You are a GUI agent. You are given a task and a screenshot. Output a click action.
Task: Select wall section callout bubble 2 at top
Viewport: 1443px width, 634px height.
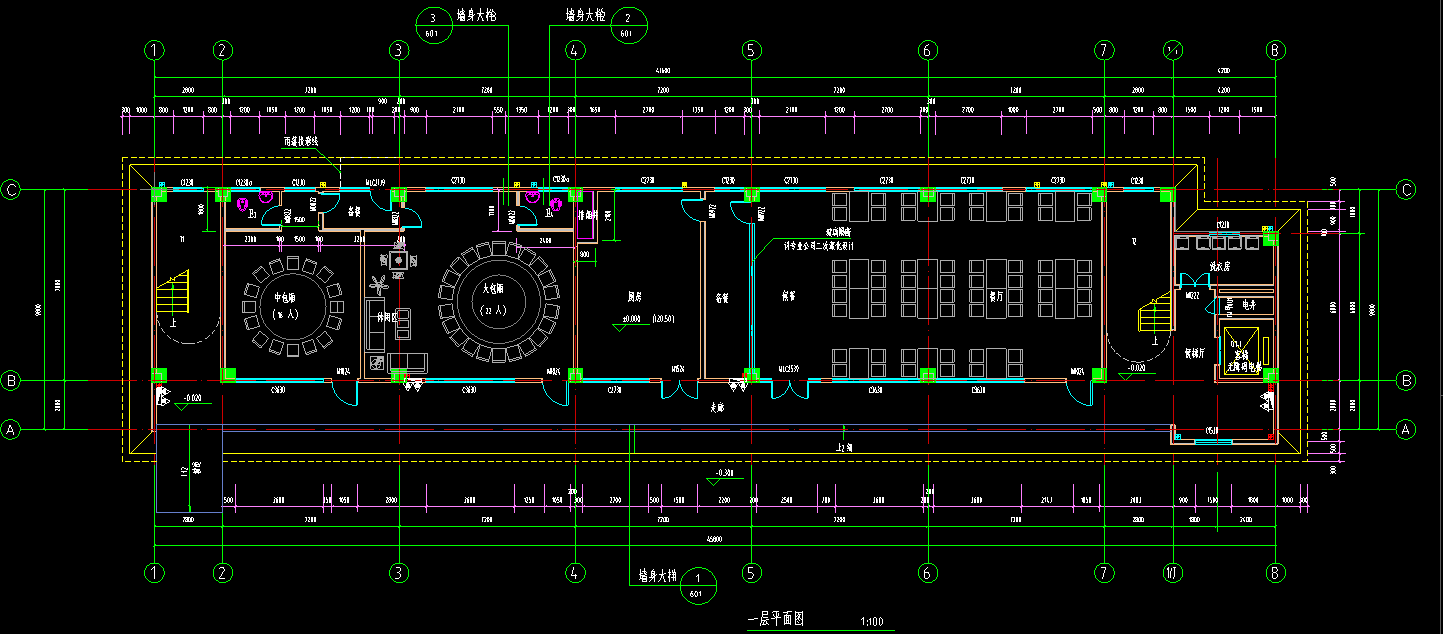(627, 23)
